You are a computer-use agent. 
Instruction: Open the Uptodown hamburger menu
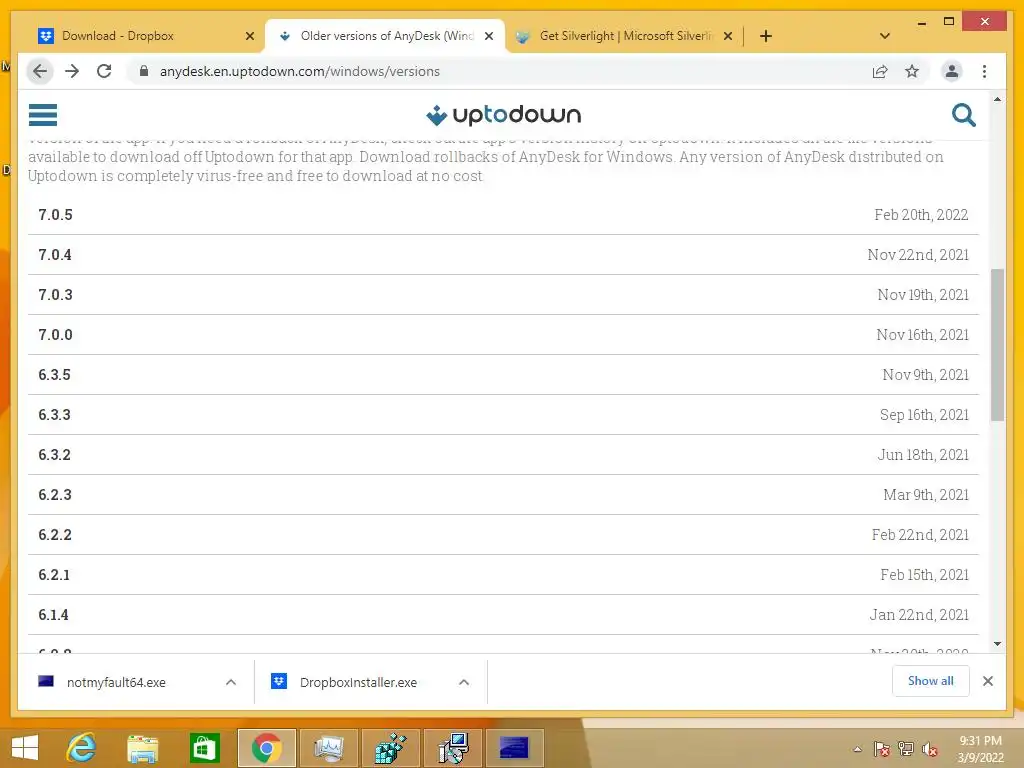coord(42,115)
